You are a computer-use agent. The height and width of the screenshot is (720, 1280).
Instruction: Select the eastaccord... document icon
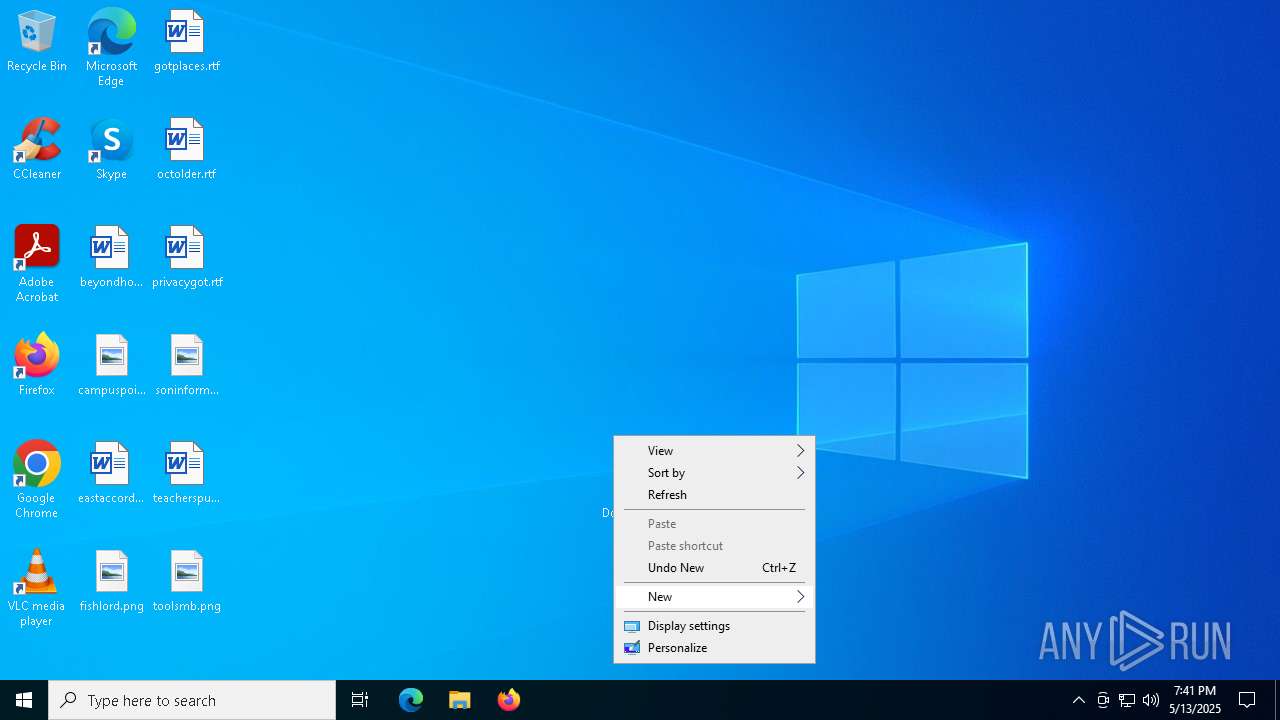(111, 474)
